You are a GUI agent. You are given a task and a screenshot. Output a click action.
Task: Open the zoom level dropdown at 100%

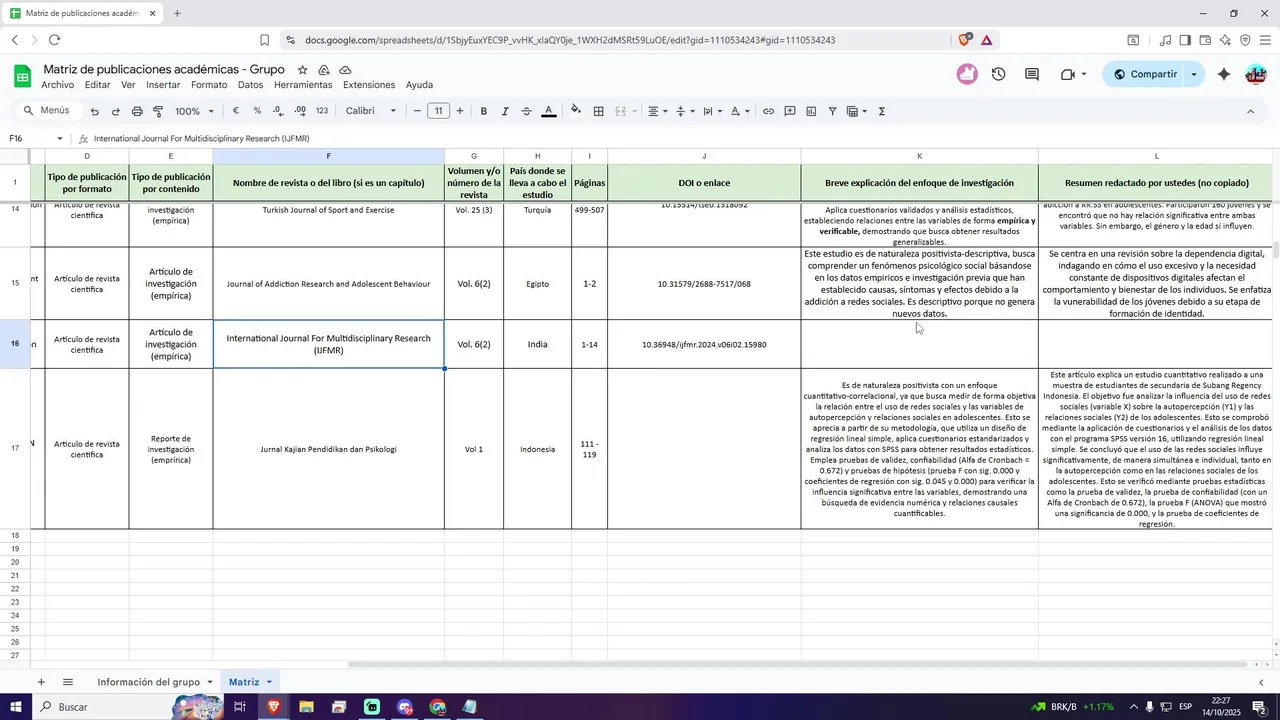[x=195, y=111]
